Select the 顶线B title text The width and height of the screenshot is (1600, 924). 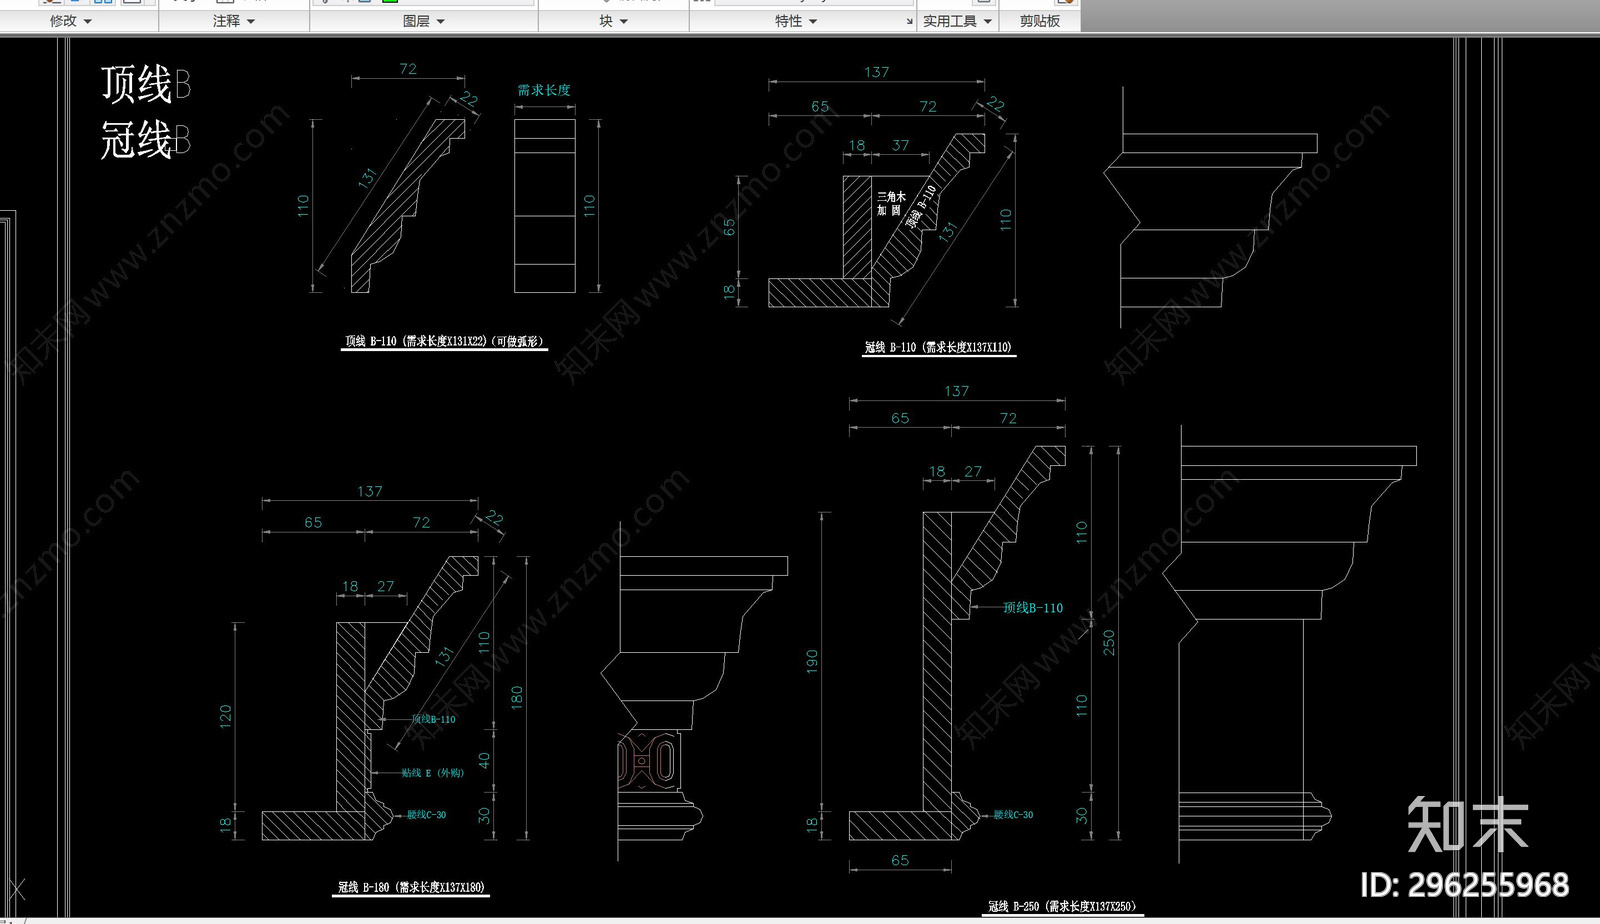tap(146, 84)
